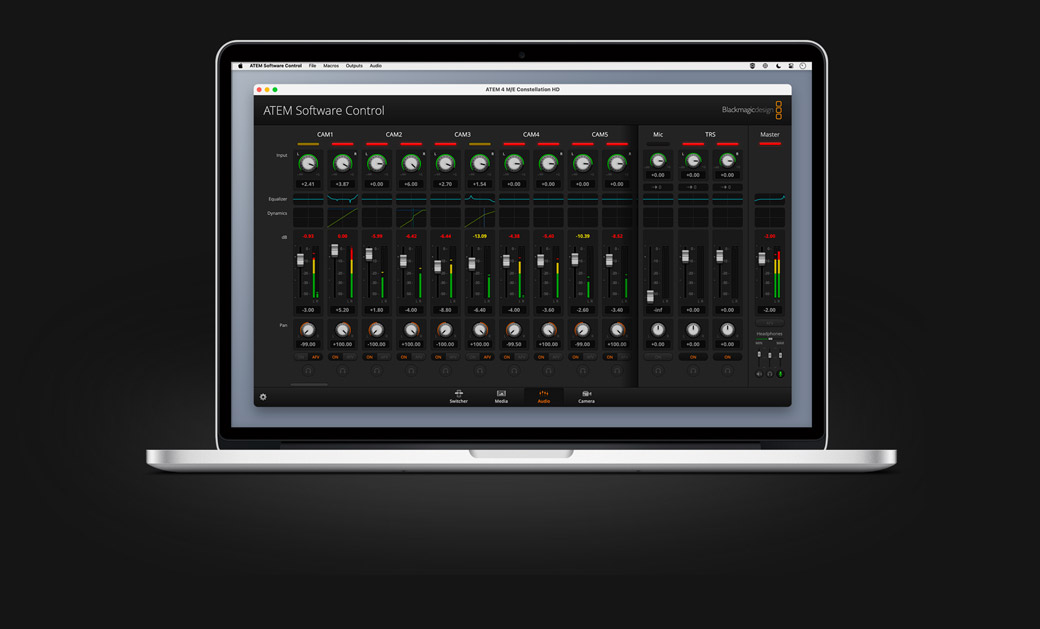The image size is (1040, 629).
Task: Click the Master volume fader
Action: 762,258
